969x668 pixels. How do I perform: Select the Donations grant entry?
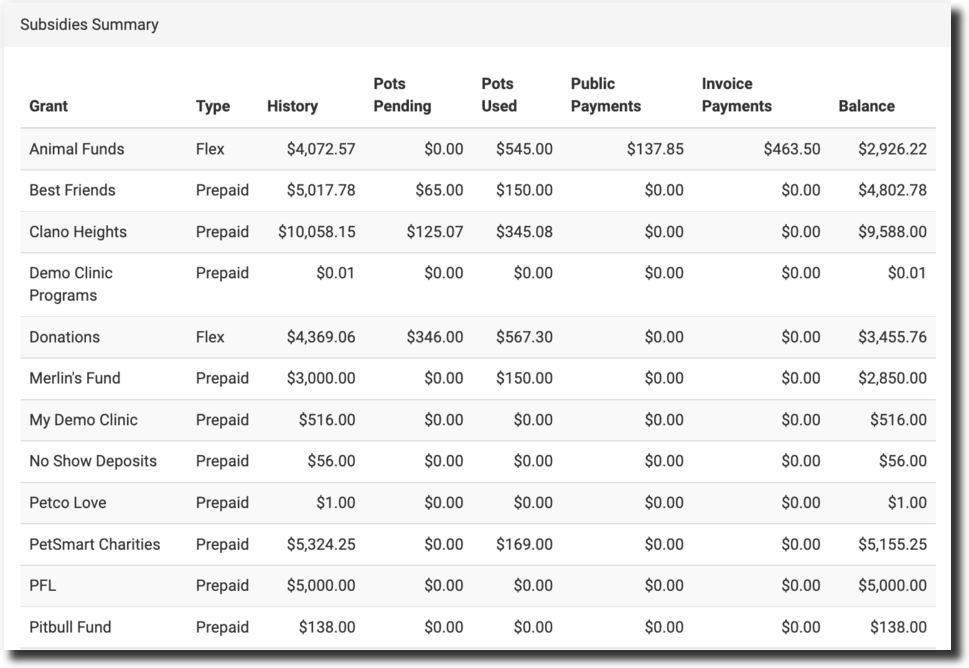[x=65, y=337]
